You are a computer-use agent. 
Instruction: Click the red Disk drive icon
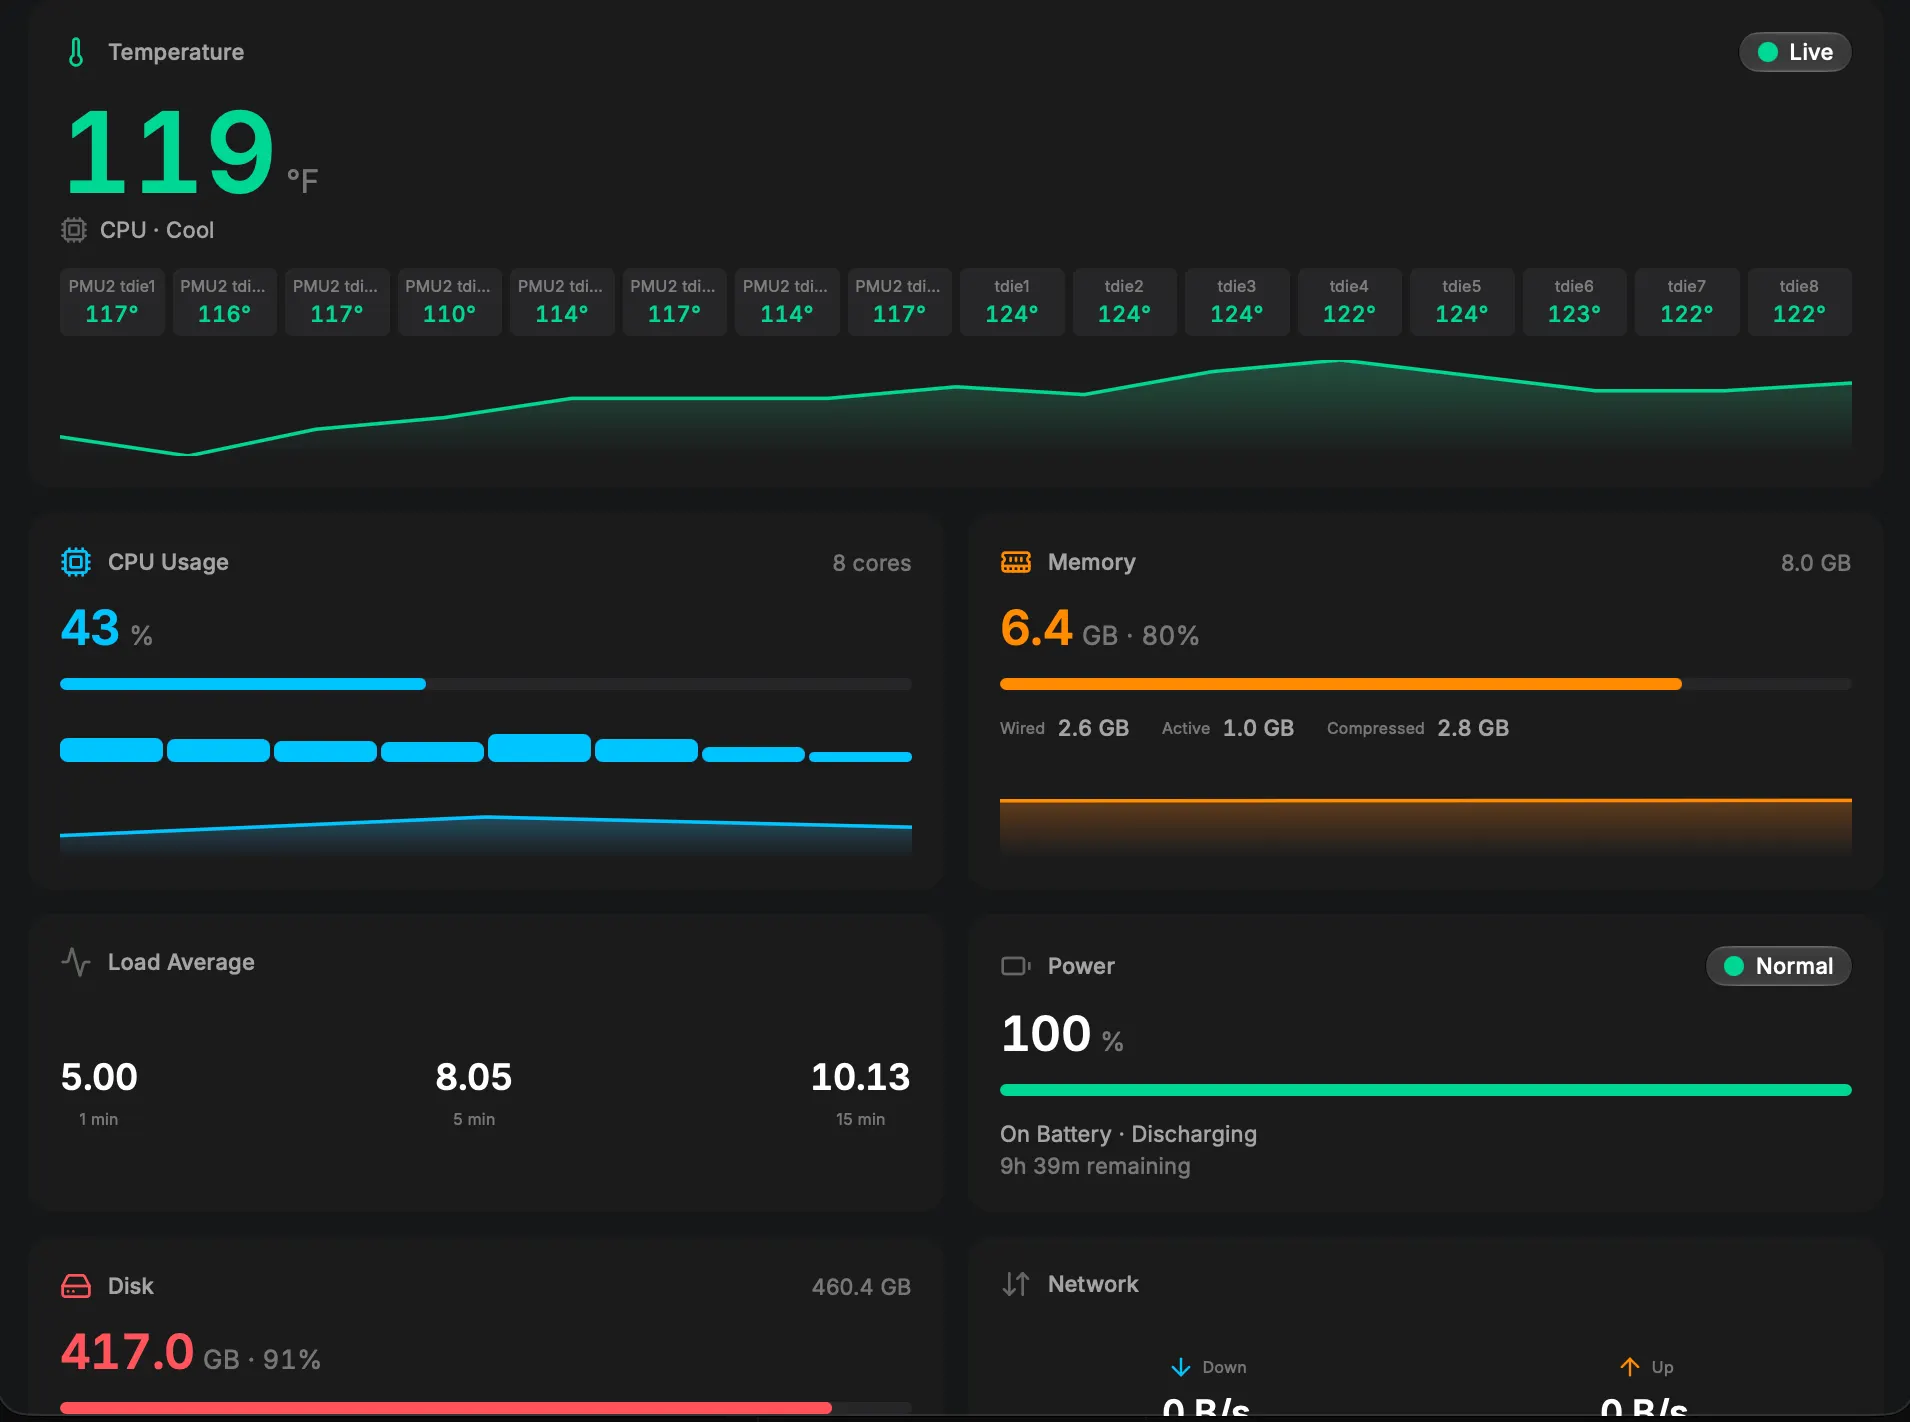76,1286
